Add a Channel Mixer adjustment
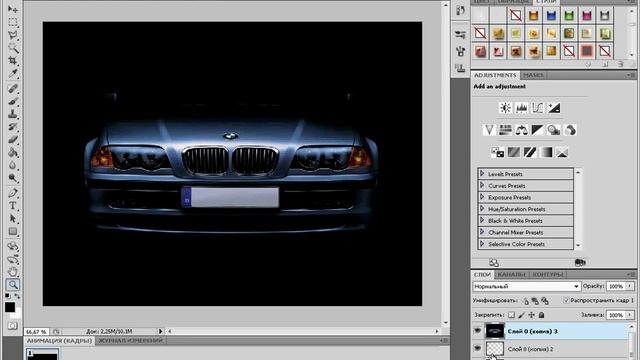Image resolution: width=640 pixels, height=360 pixels. (x=570, y=130)
